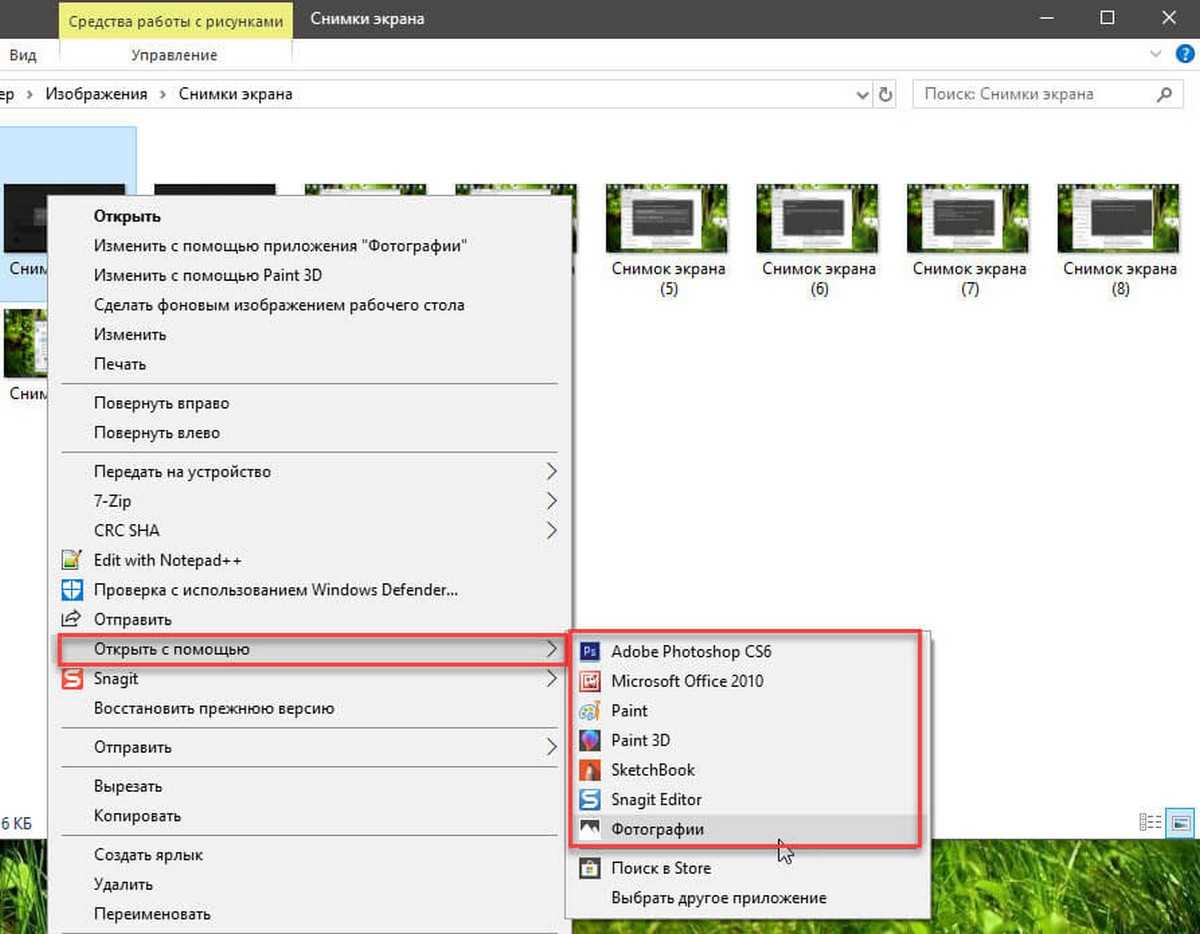1200x934 pixels.
Task: Open with Adobe Photoshop CS6 icon
Action: pos(590,652)
